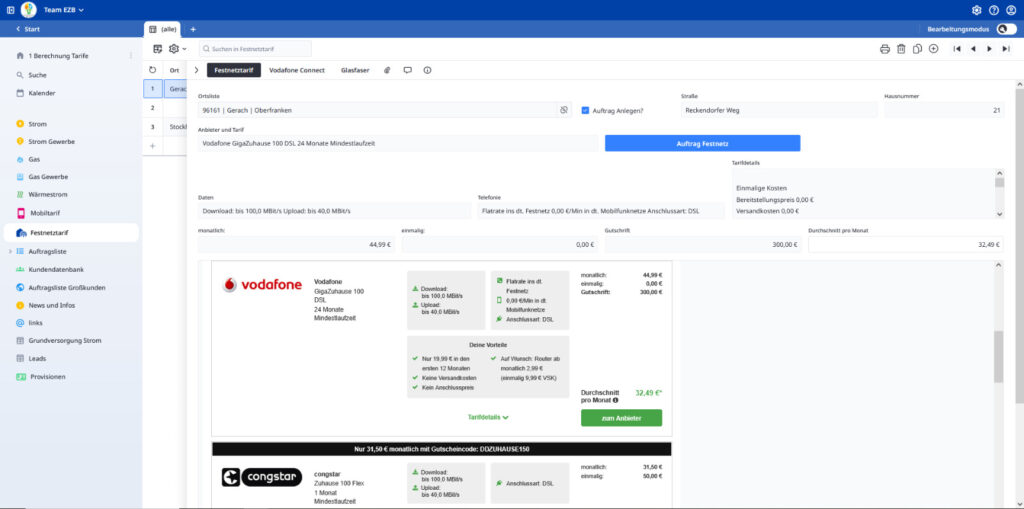
Task: Open Kundendatenbank in the sidebar
Action: 56,269
